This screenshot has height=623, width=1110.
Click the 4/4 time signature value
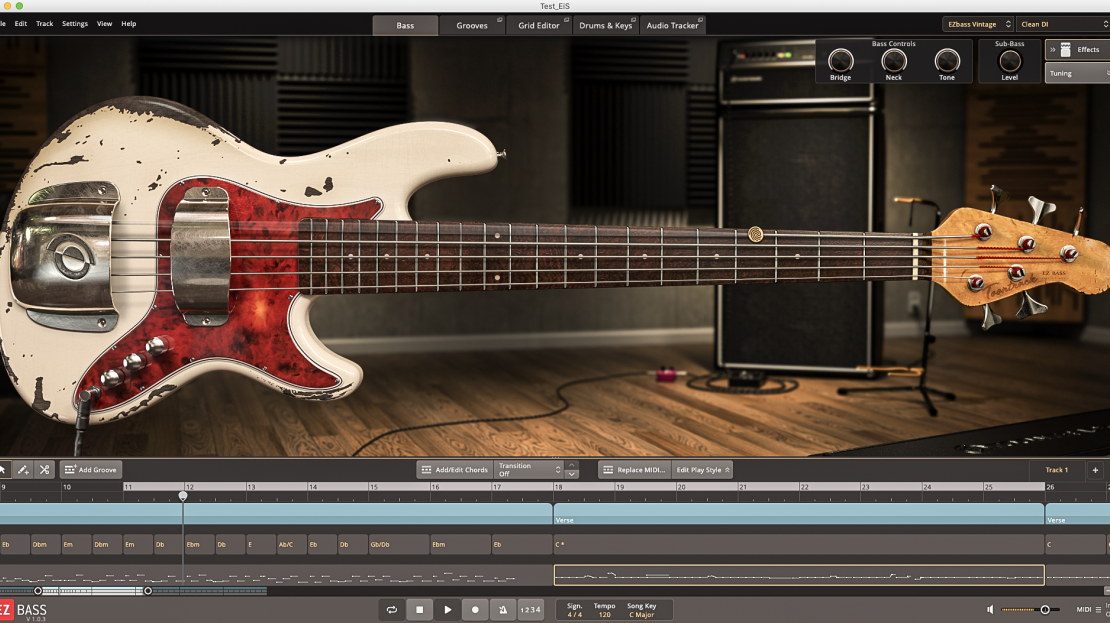pyautogui.click(x=575, y=615)
